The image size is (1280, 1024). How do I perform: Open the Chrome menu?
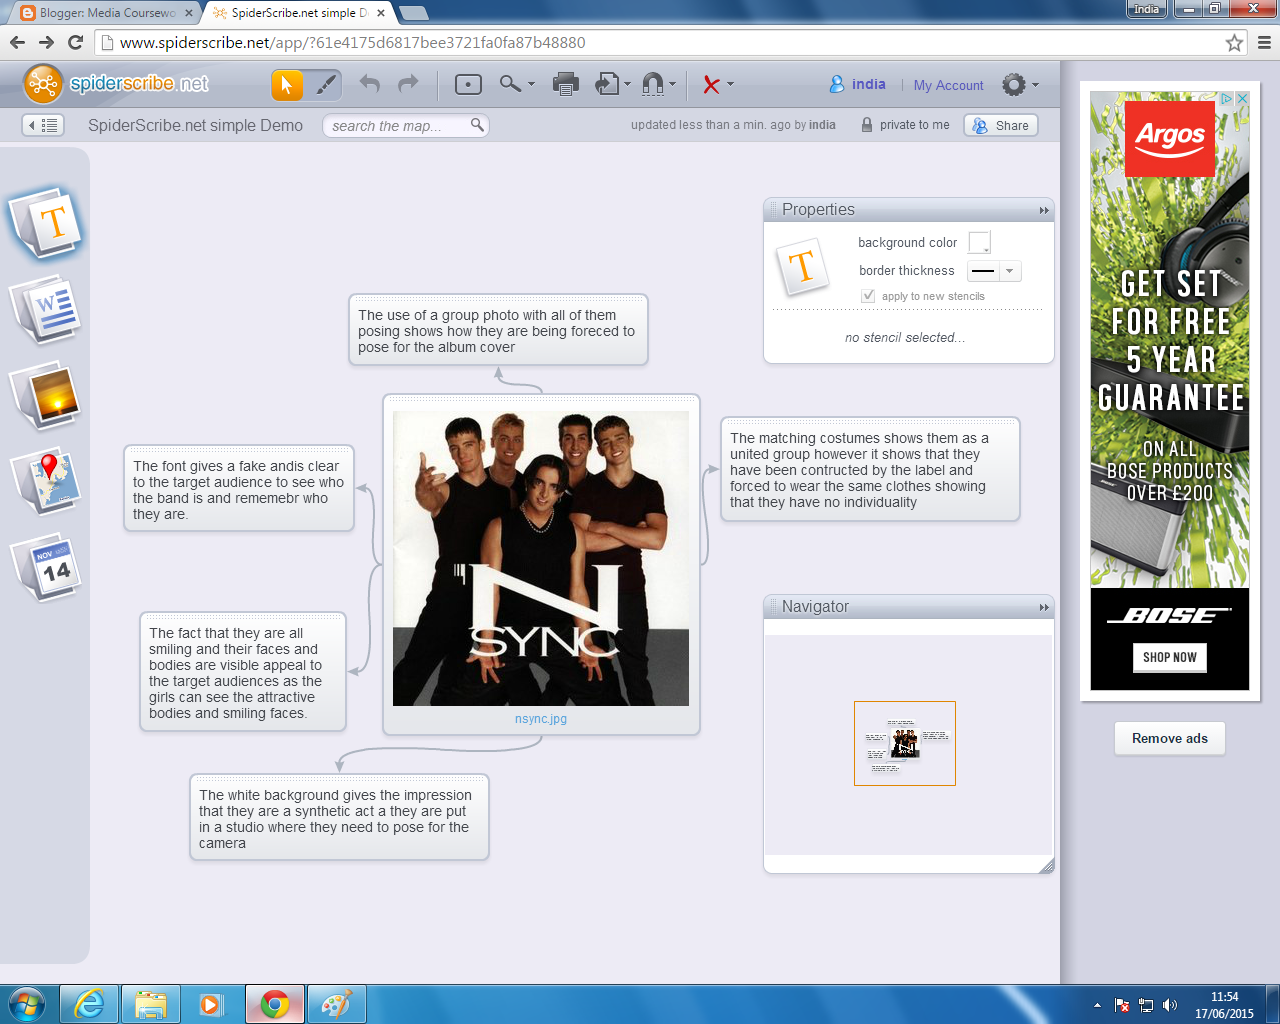point(1264,42)
